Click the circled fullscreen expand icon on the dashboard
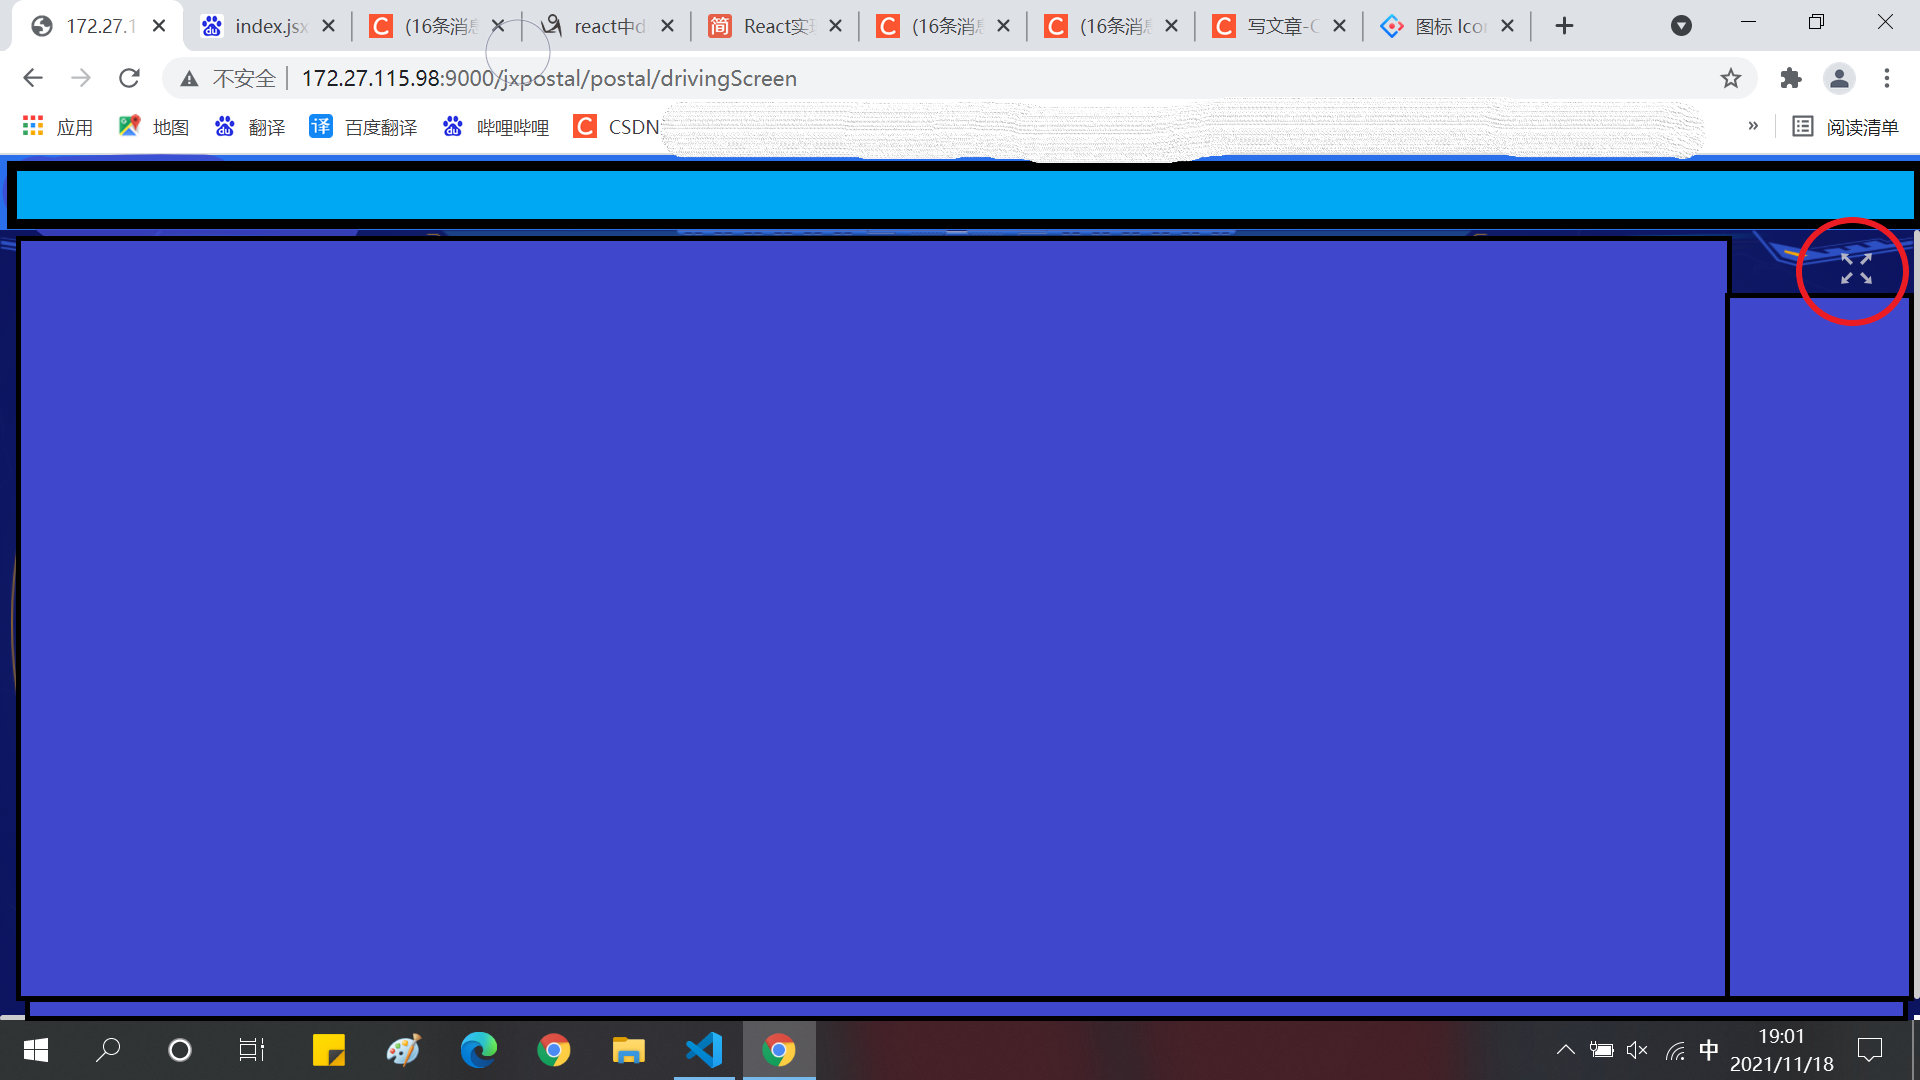Viewport: 1920px width, 1080px height. coord(1856,270)
